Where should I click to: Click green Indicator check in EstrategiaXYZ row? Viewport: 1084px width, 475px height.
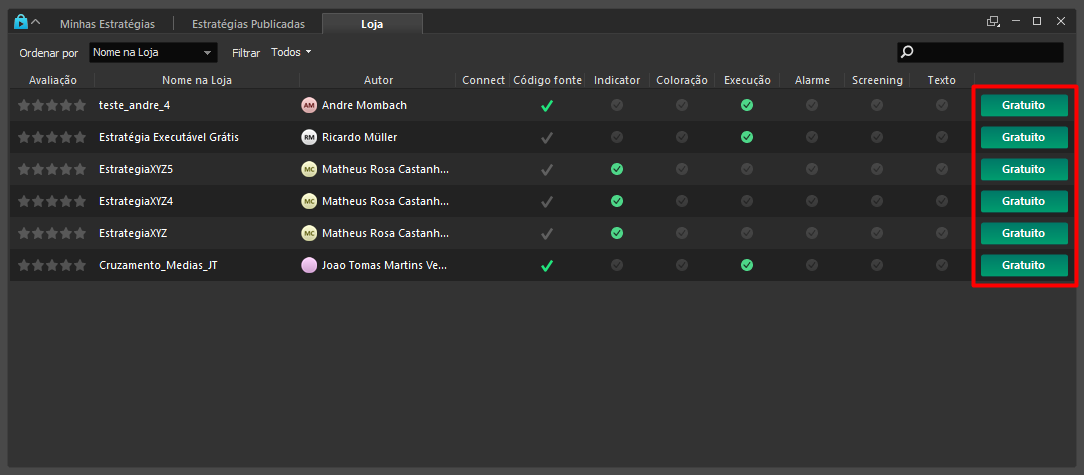pos(617,233)
